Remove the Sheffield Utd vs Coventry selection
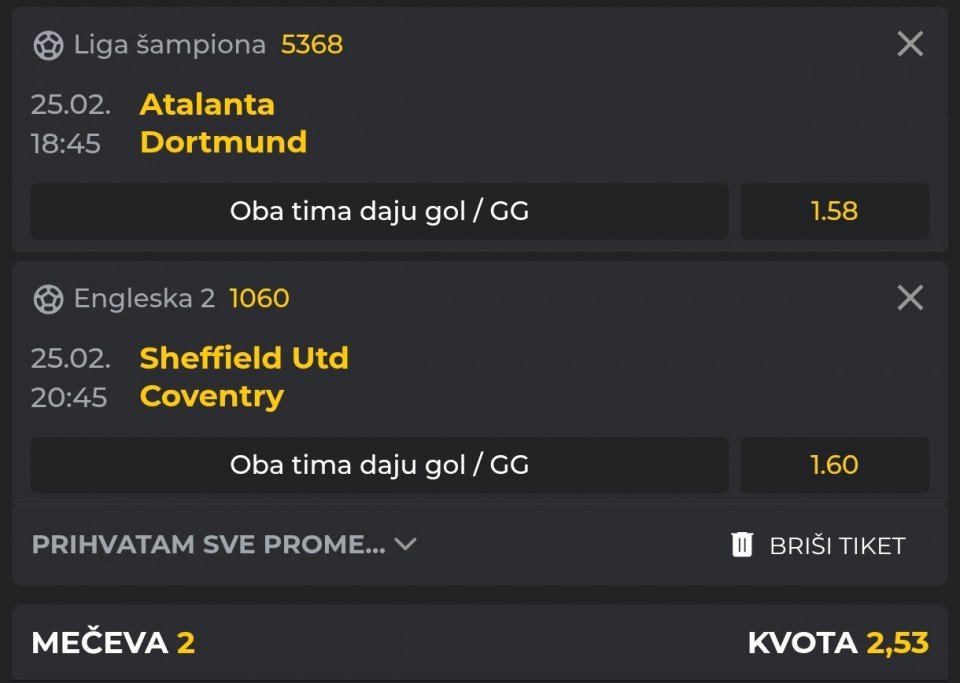This screenshot has height=683, width=960. click(x=910, y=298)
